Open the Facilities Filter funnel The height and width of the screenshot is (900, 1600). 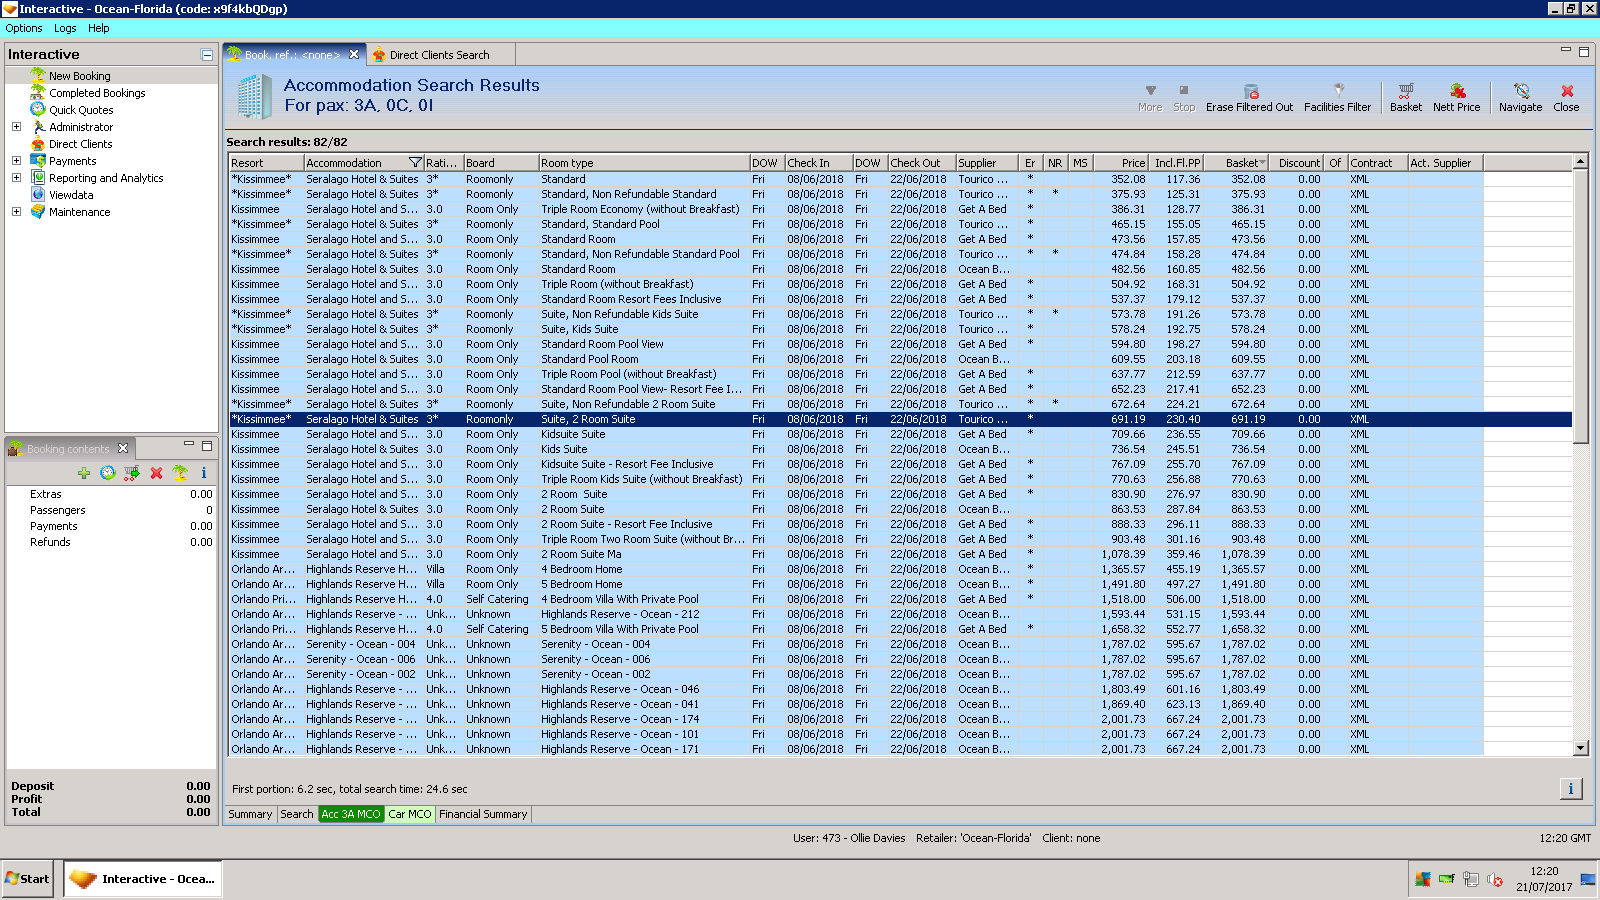pos(1337,92)
